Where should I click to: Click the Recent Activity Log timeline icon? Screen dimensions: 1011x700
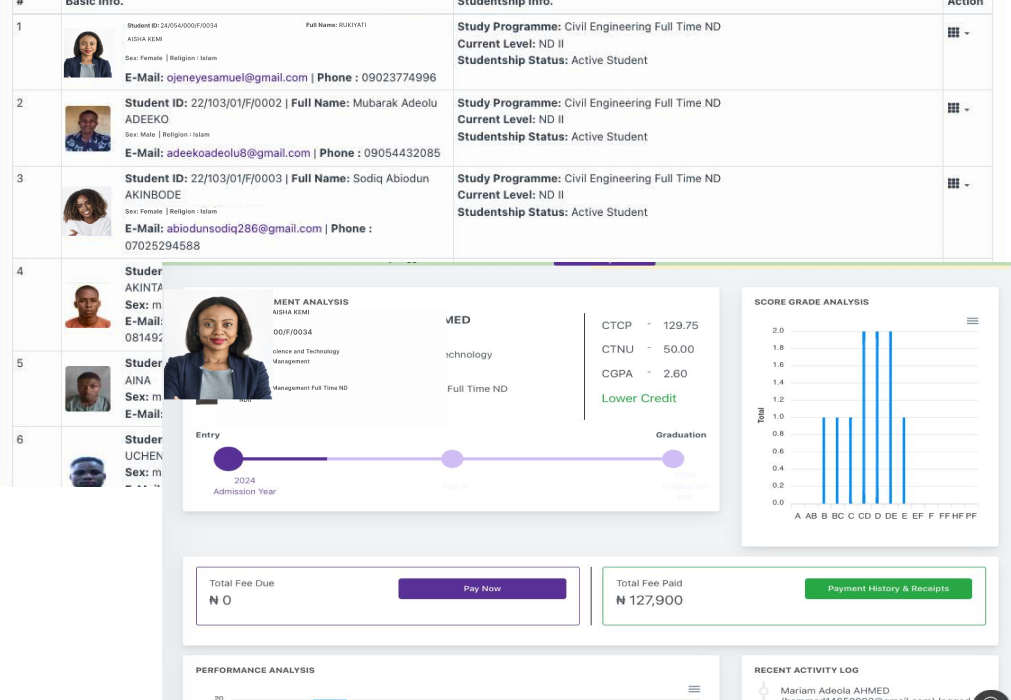click(764, 690)
